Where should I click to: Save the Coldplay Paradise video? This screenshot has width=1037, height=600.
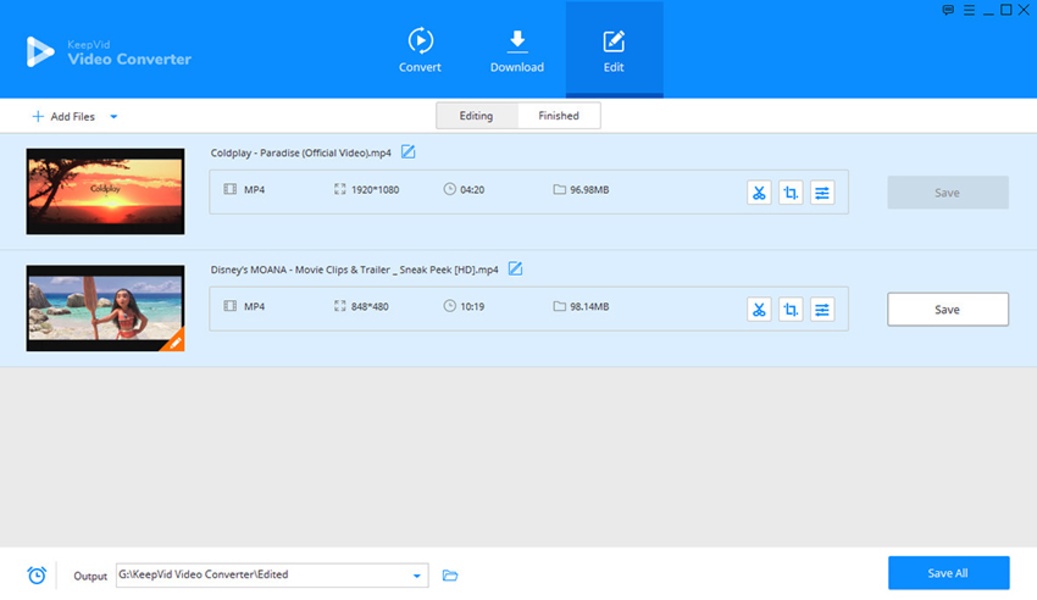tap(948, 193)
